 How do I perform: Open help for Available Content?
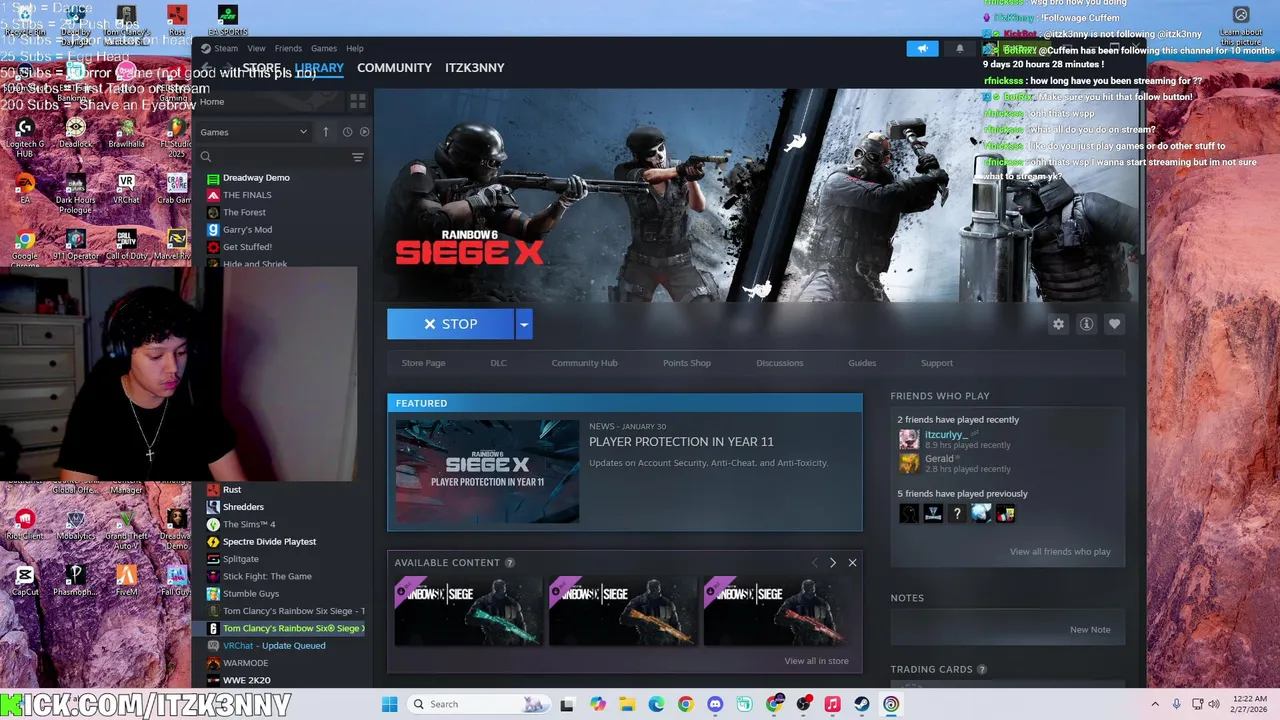click(x=509, y=563)
